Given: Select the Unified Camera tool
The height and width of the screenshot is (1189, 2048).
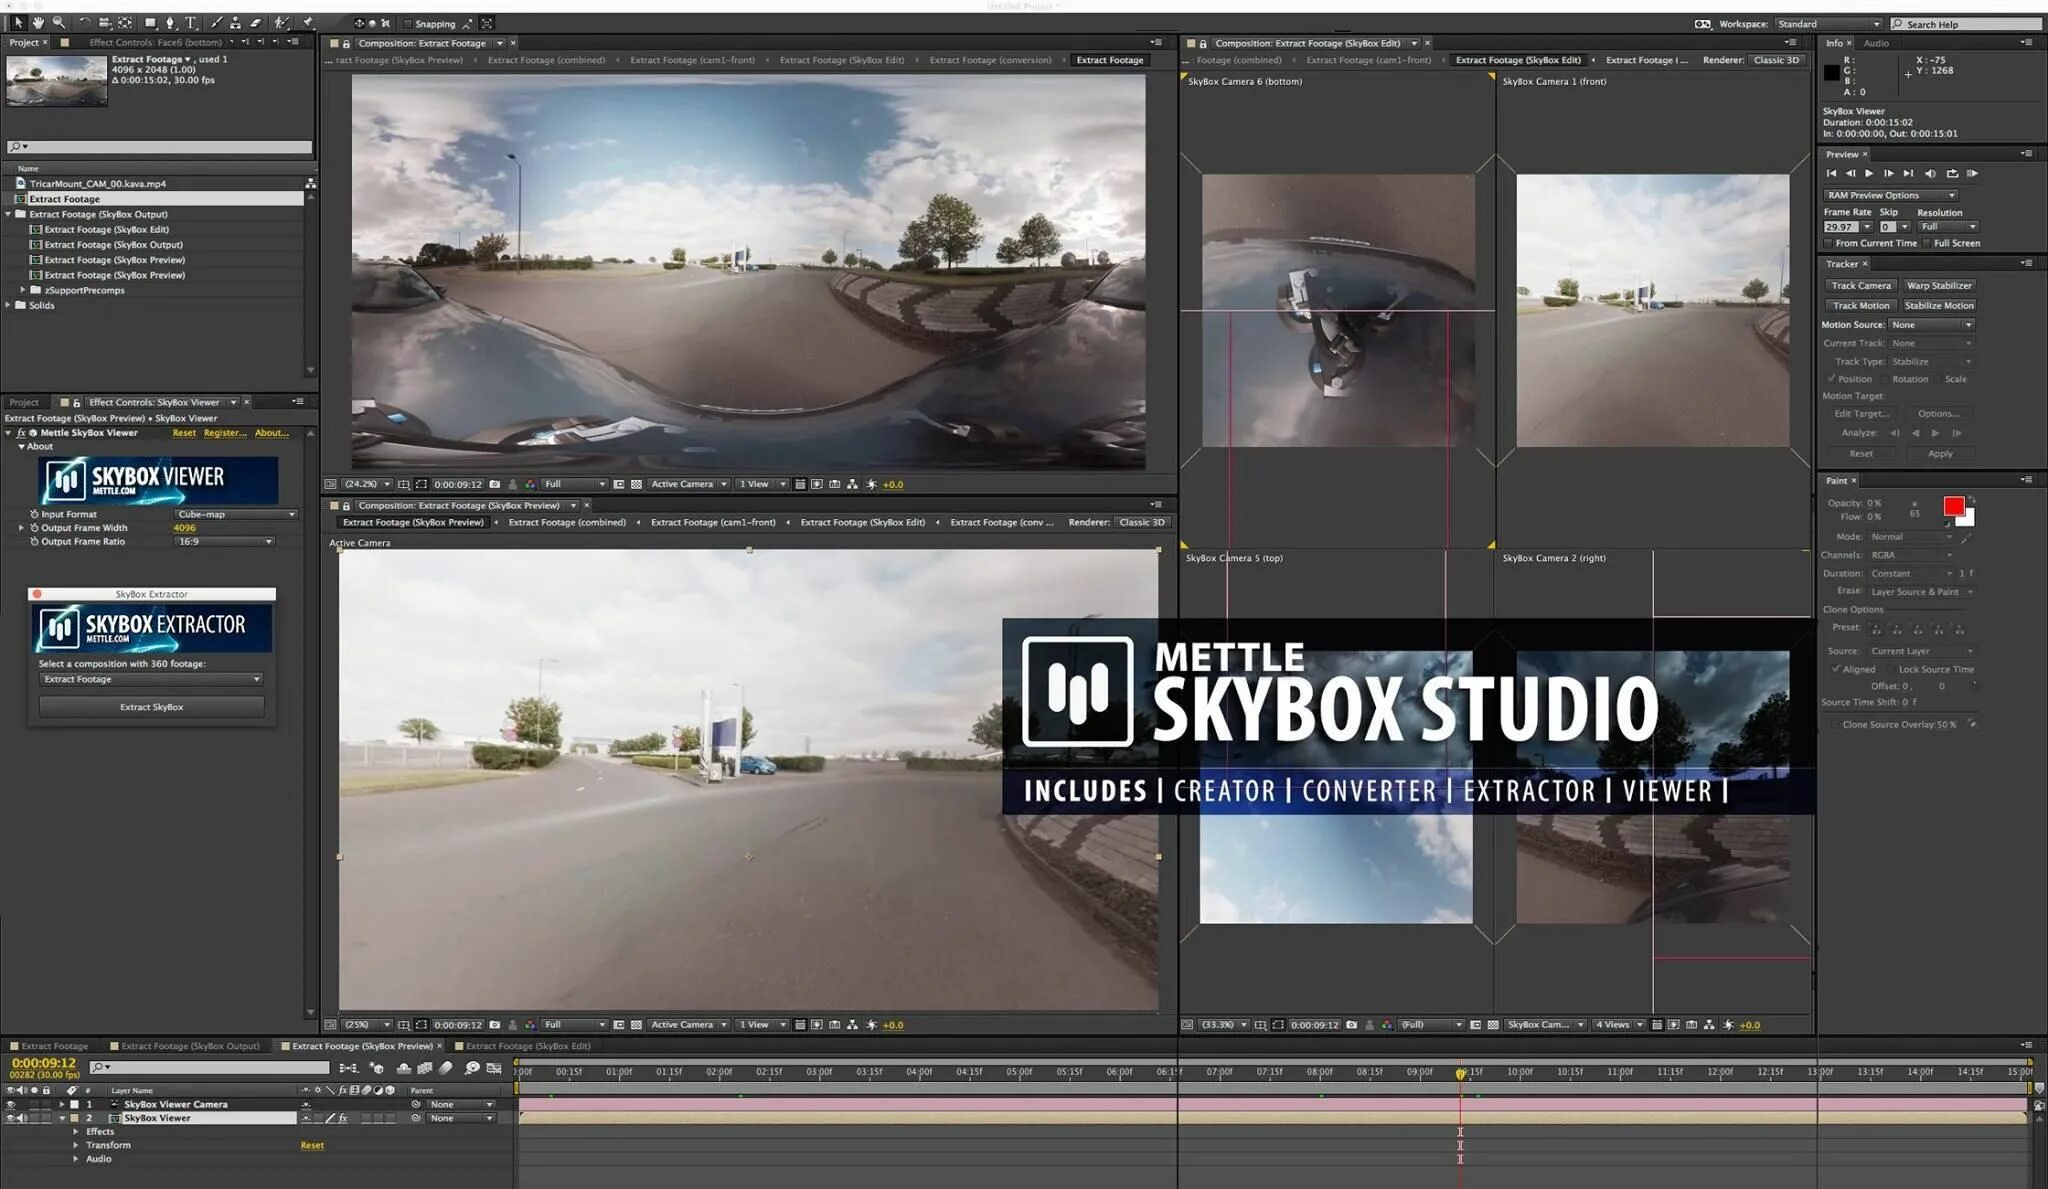Looking at the screenshot, I should (x=105, y=22).
